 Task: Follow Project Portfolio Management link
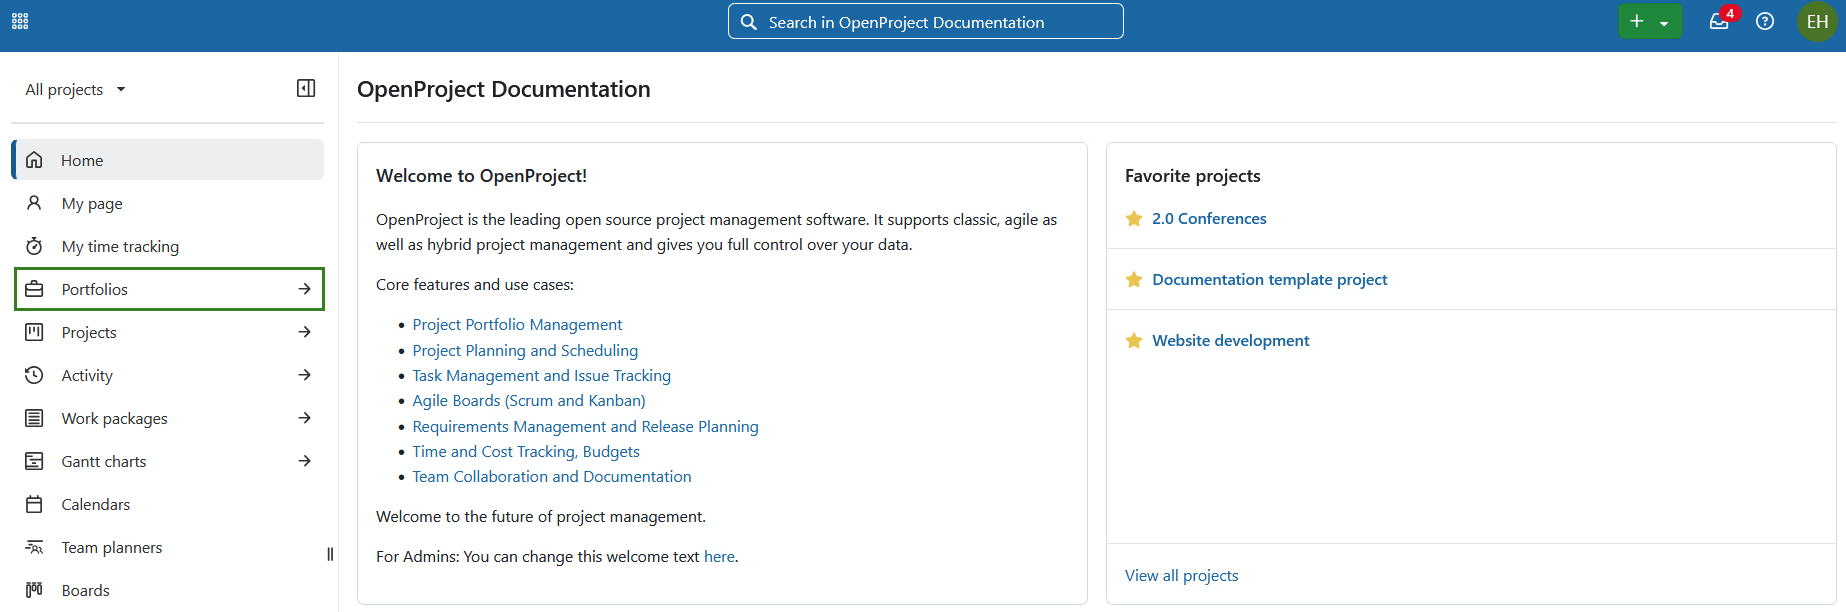click(517, 324)
